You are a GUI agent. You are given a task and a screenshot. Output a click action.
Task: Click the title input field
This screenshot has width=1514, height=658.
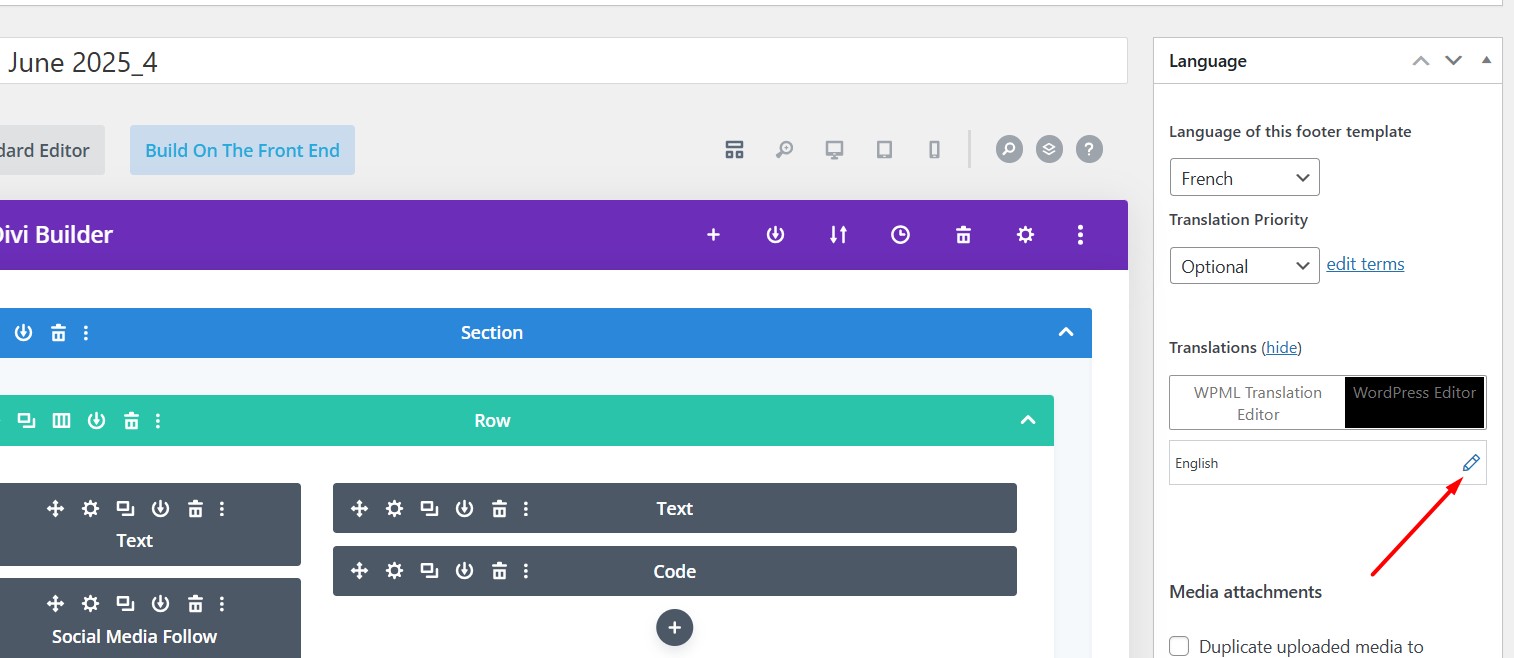564,61
